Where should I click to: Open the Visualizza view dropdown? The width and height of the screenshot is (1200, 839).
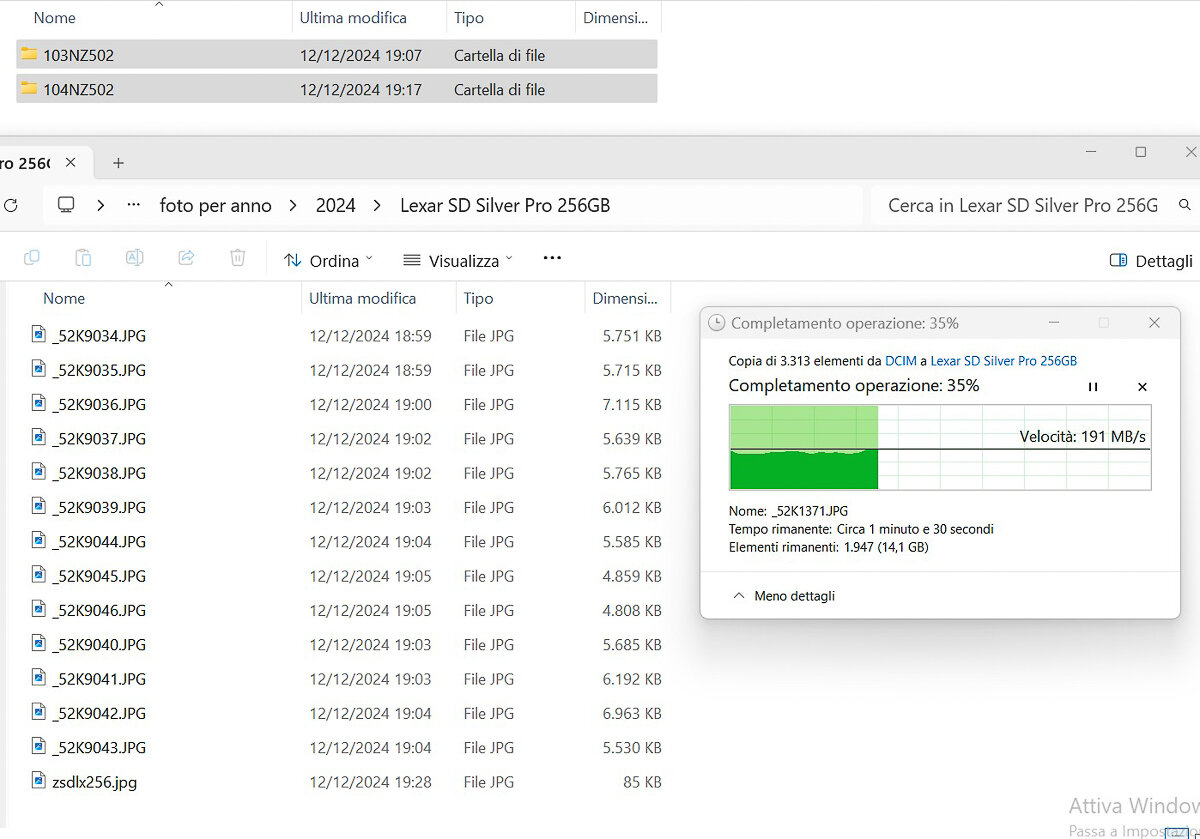(458, 260)
